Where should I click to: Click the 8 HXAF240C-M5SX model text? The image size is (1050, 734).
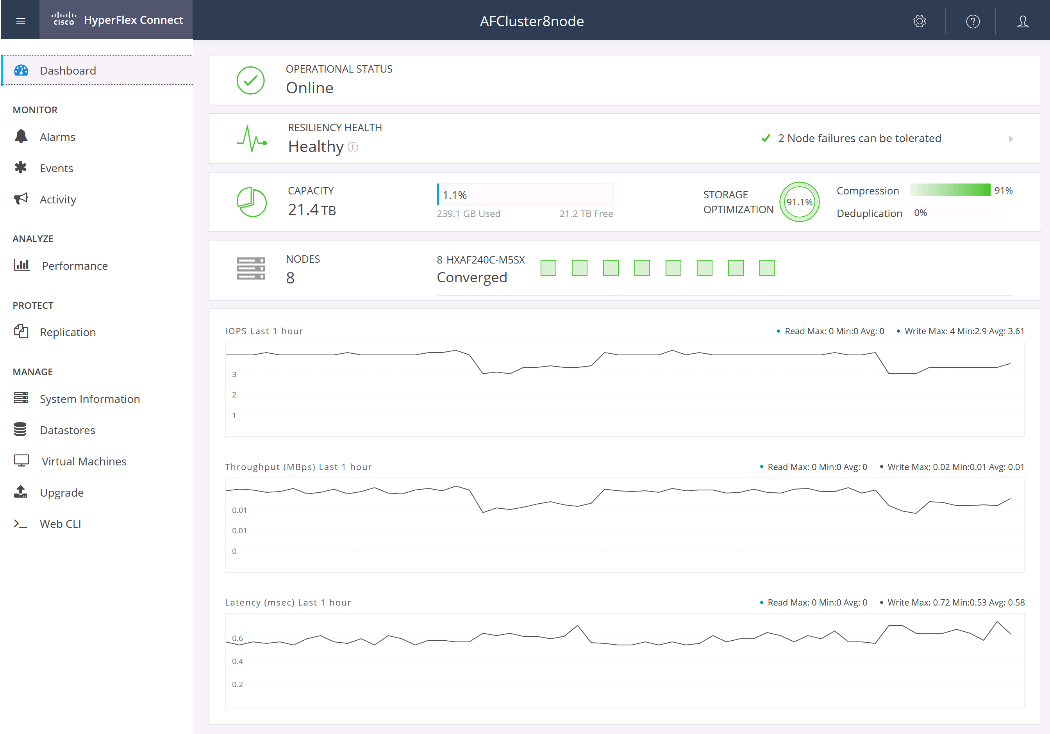(481, 260)
